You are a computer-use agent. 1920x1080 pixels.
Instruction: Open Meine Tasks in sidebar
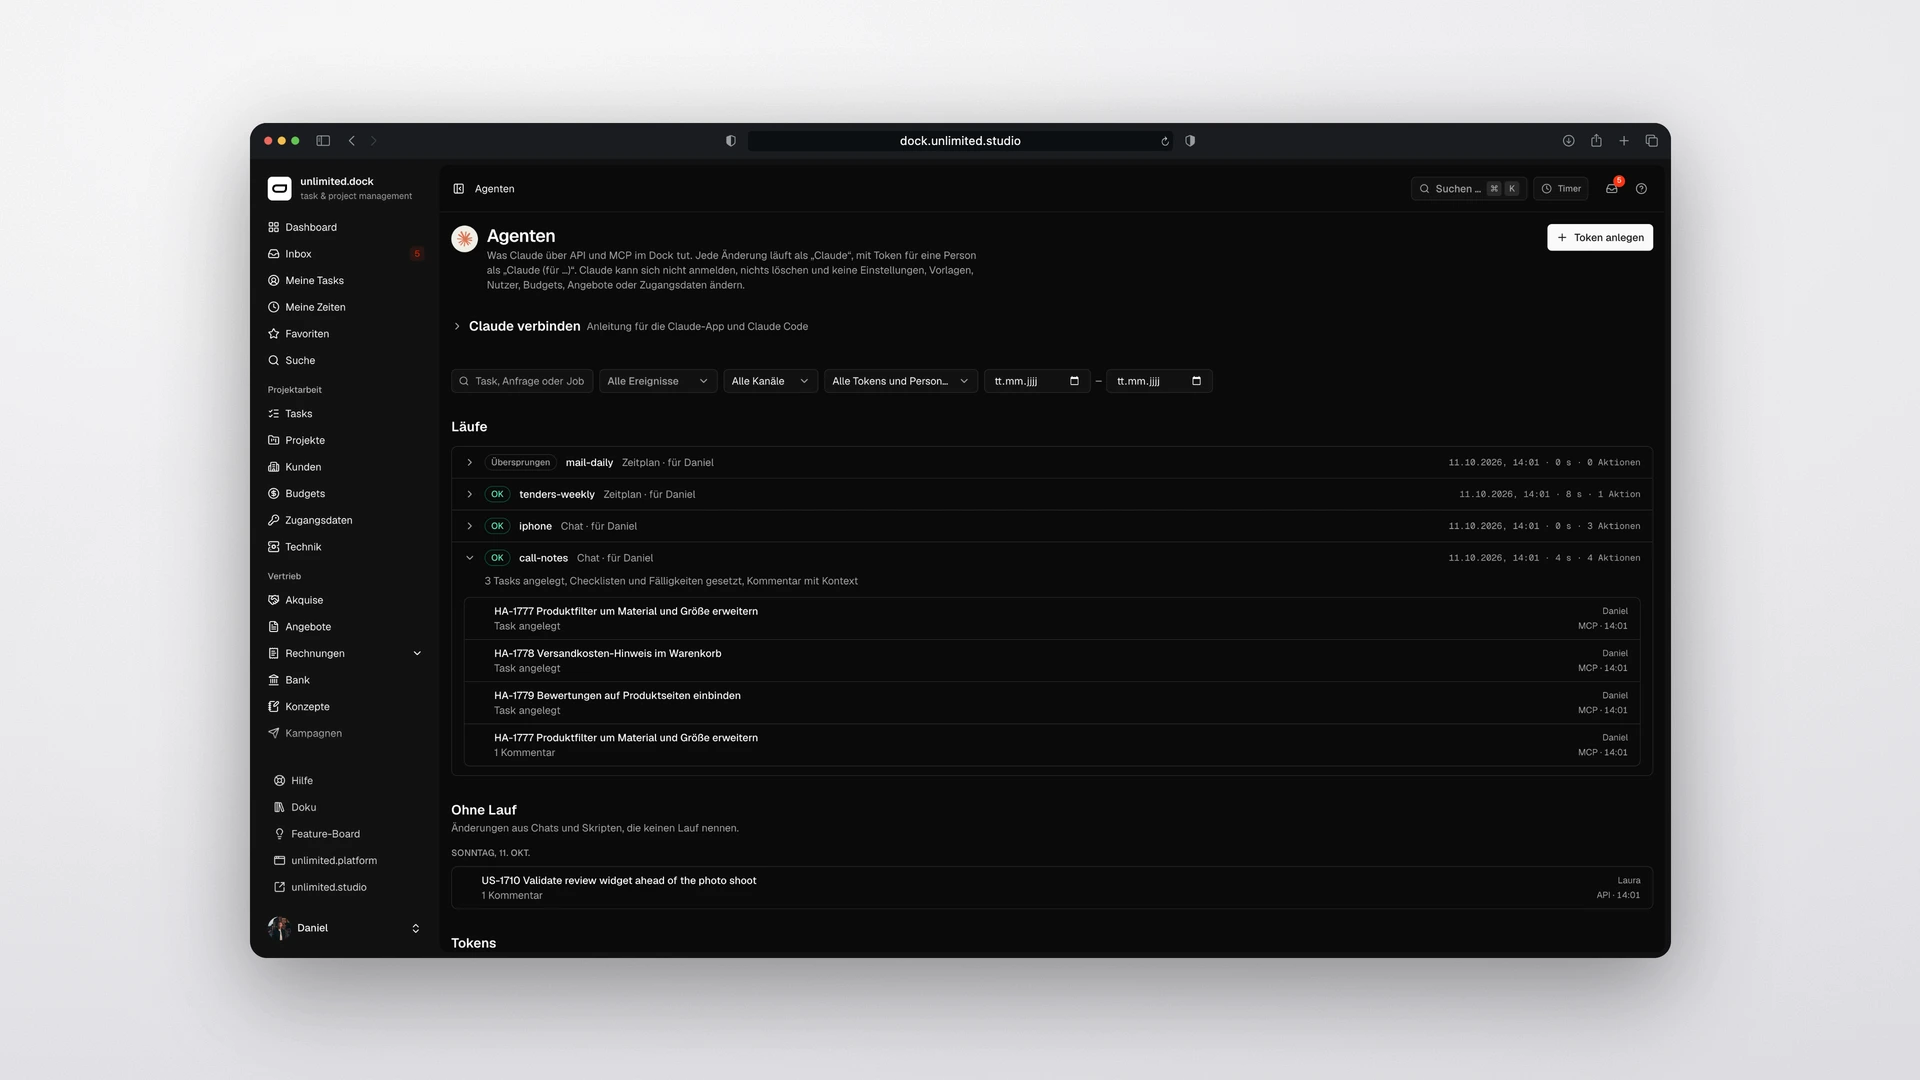[x=344, y=280]
